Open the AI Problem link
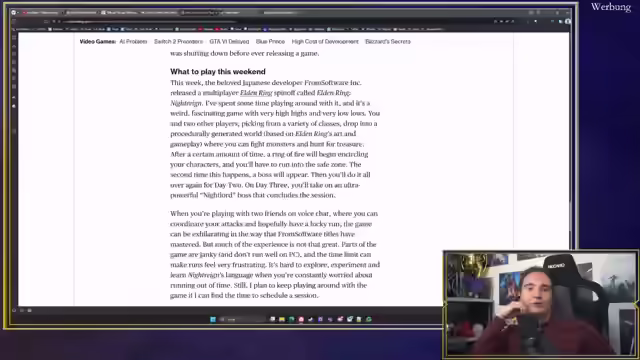The image size is (640, 360). (x=133, y=42)
